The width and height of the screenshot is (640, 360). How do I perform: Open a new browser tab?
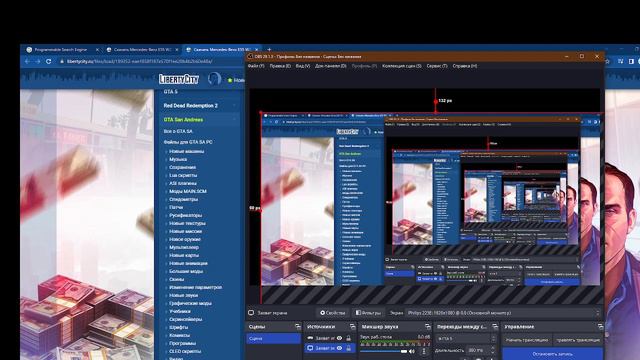[x=269, y=49]
